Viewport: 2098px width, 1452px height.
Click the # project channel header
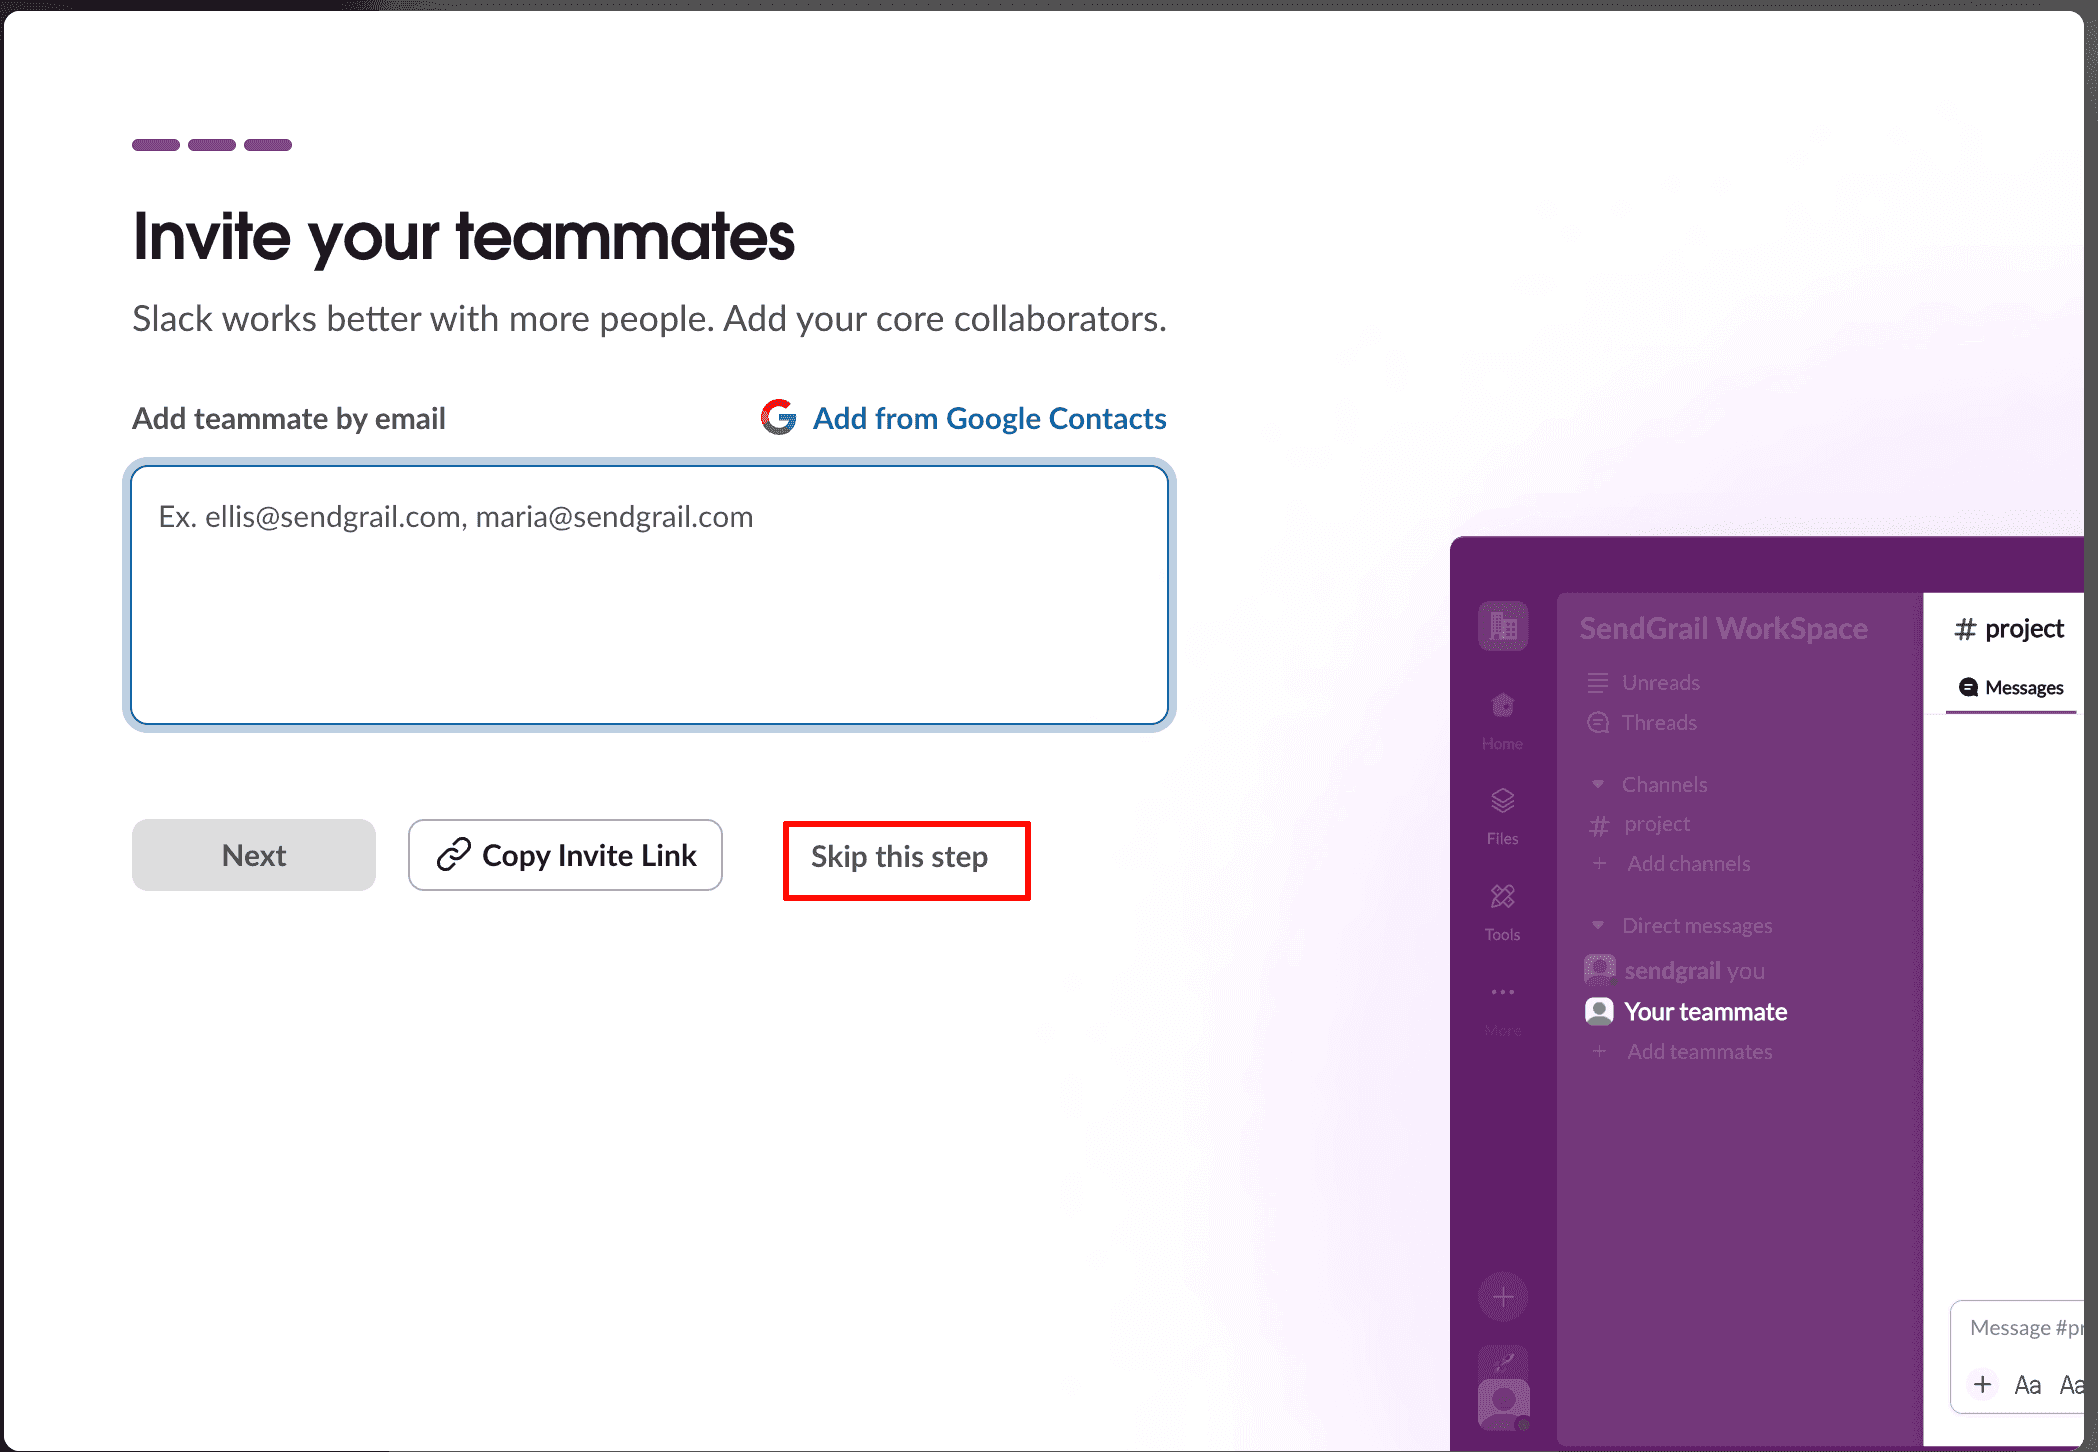click(x=2009, y=628)
